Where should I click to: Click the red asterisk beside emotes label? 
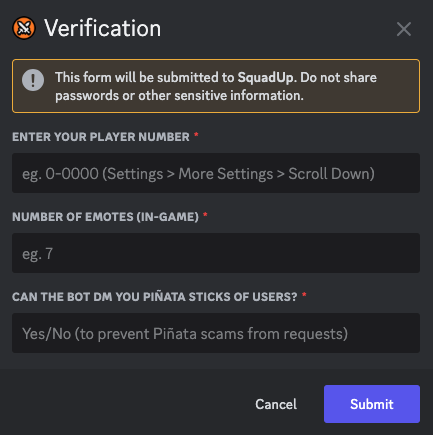click(205, 215)
